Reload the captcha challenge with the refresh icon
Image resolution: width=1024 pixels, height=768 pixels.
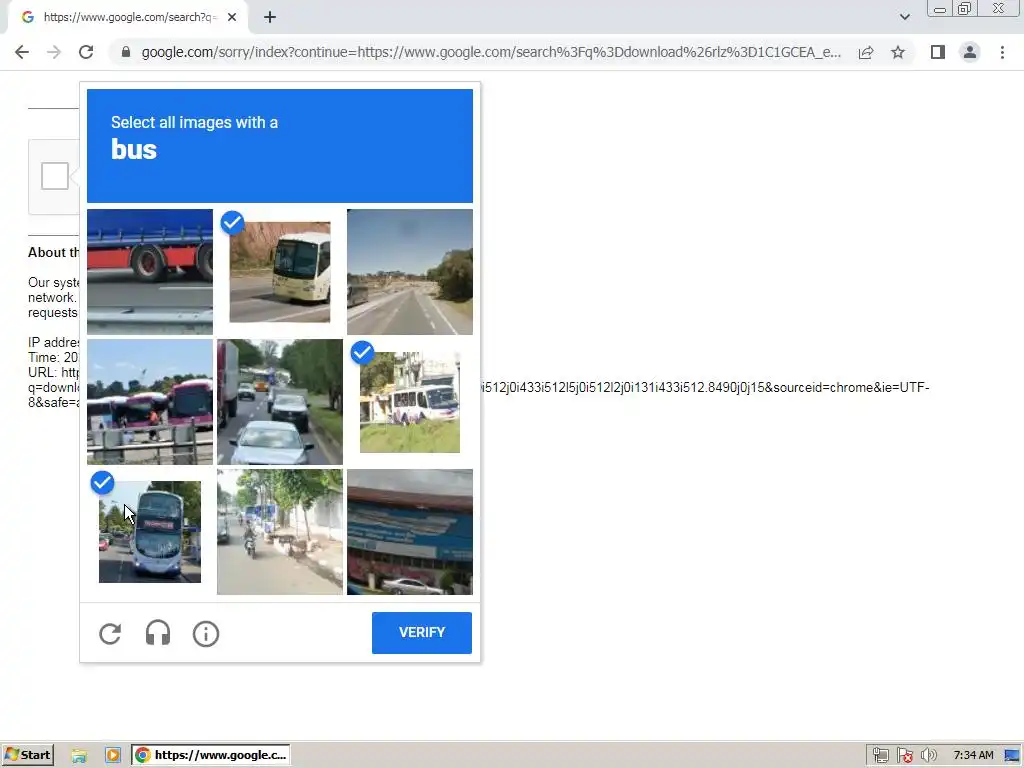tap(110, 633)
